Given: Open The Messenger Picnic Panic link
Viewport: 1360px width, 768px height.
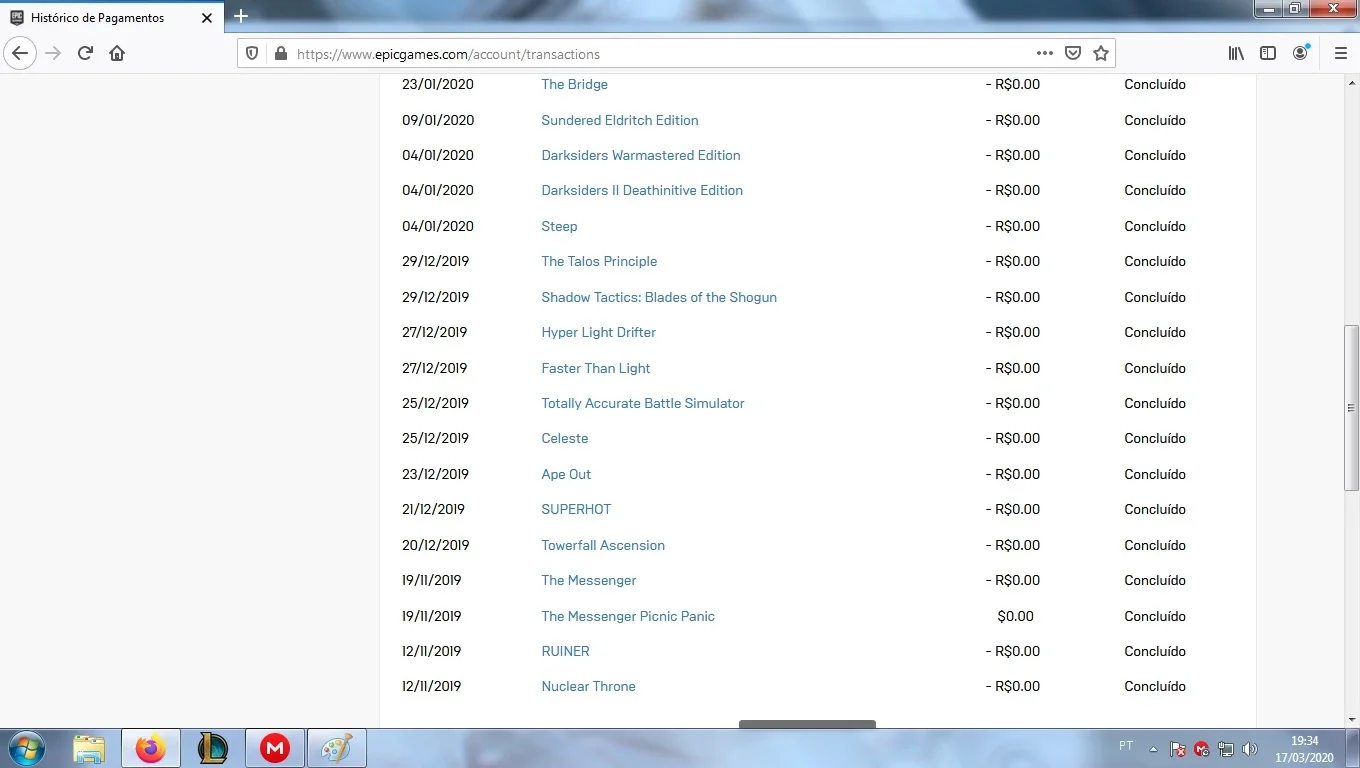Looking at the screenshot, I should click(628, 616).
